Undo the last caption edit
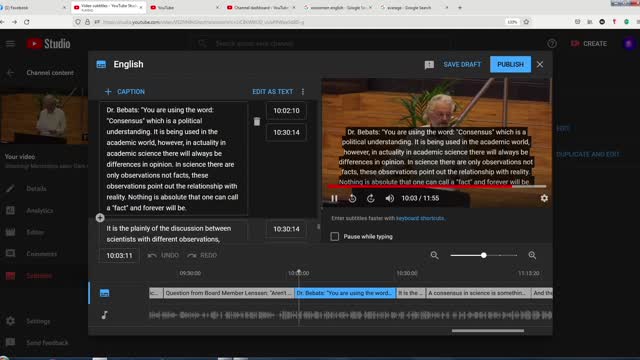640x360 pixels. click(x=163, y=256)
